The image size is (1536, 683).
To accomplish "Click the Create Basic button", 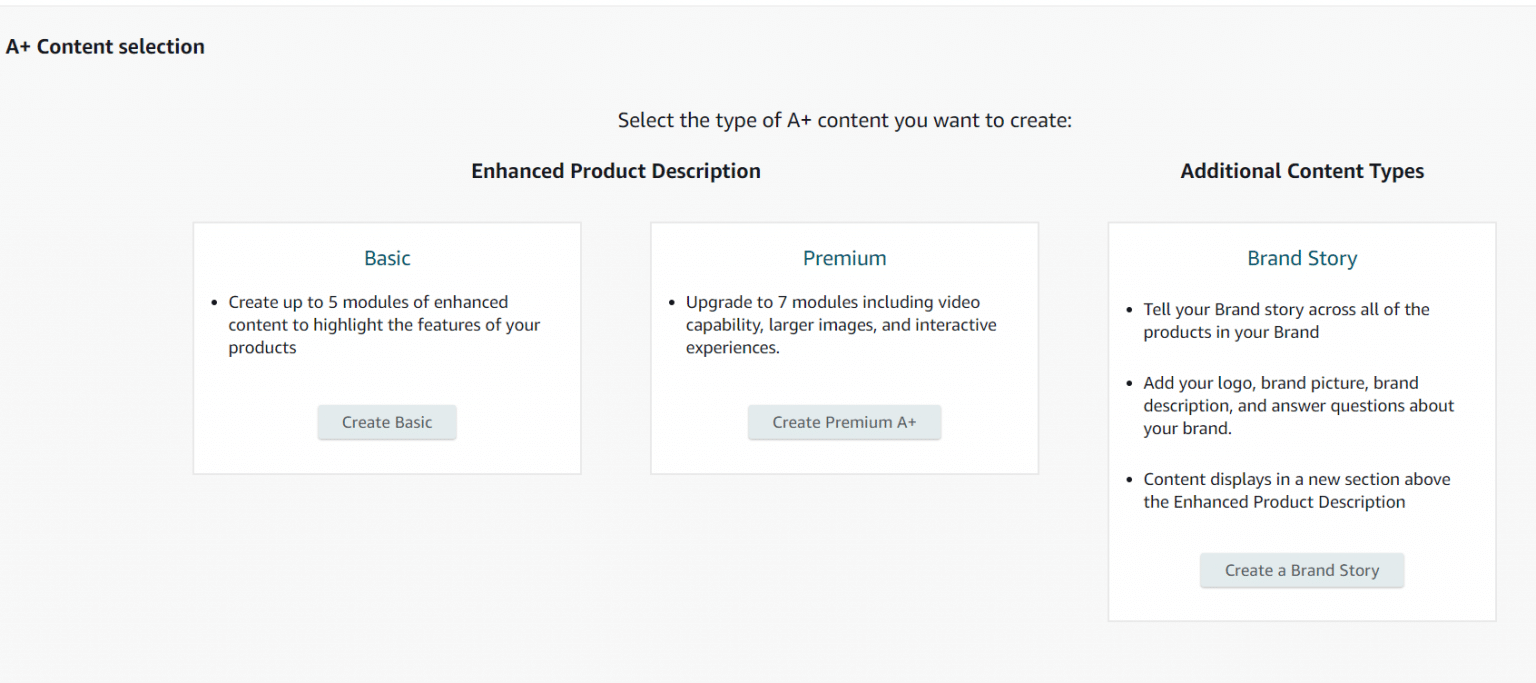I will (387, 422).
